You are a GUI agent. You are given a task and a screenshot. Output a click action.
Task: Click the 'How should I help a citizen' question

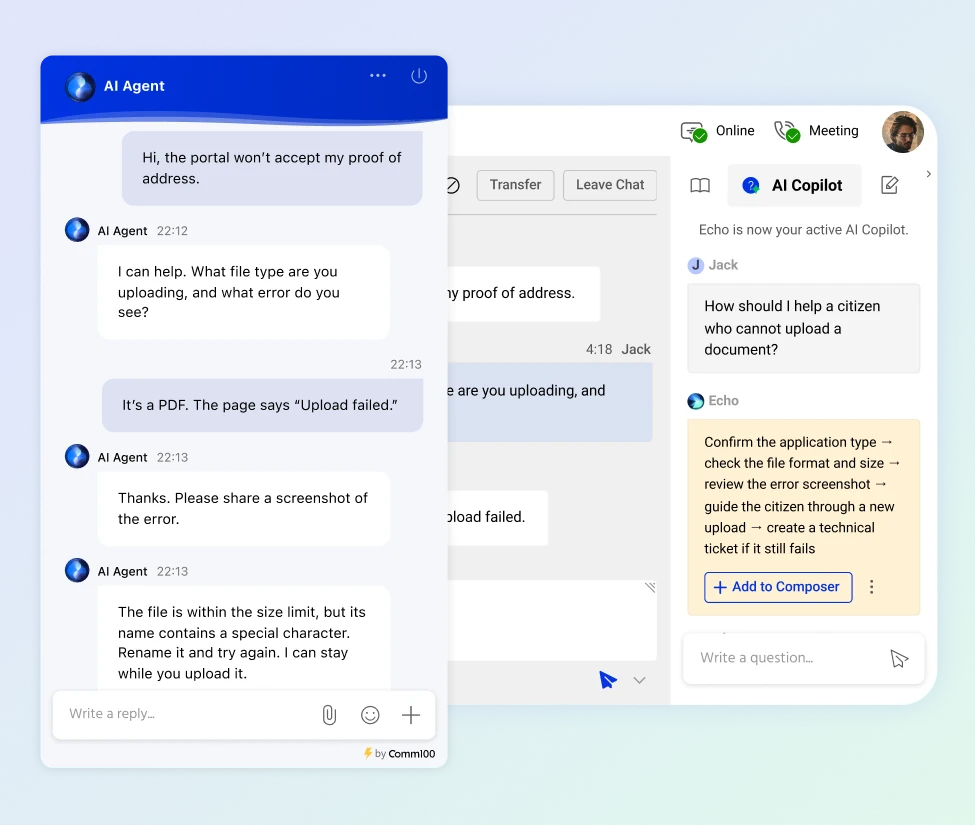point(803,328)
